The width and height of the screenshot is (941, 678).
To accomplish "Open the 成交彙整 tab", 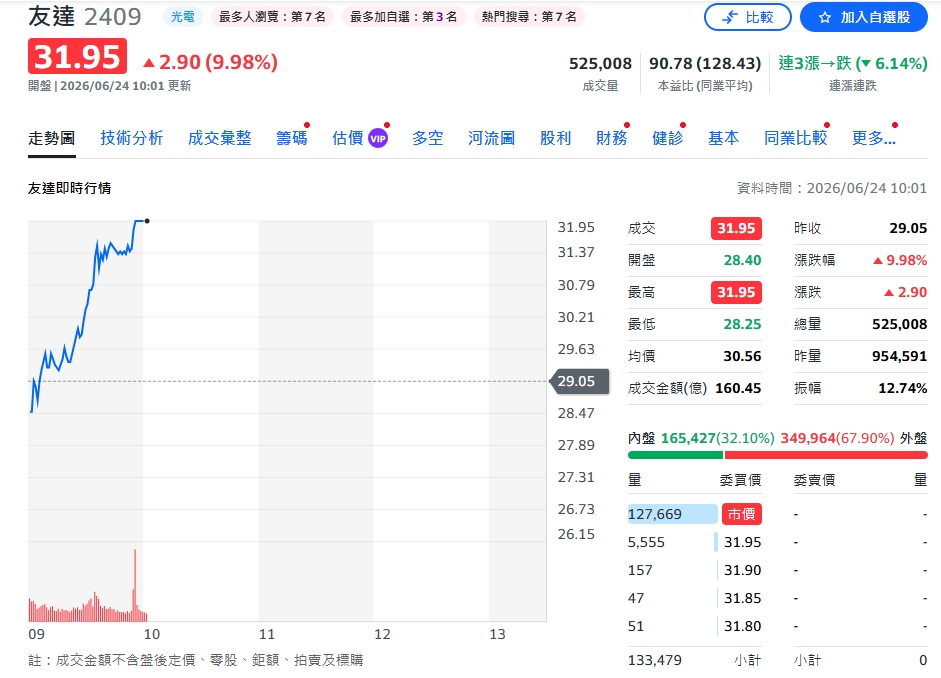I will pyautogui.click(x=219, y=139).
